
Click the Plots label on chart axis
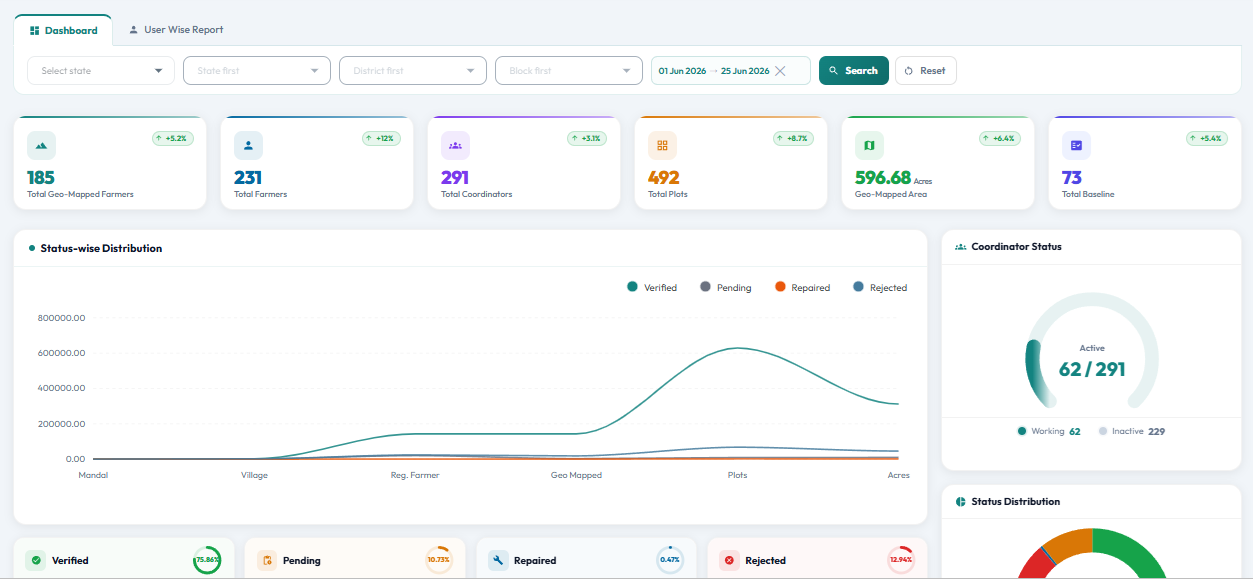[737, 475]
